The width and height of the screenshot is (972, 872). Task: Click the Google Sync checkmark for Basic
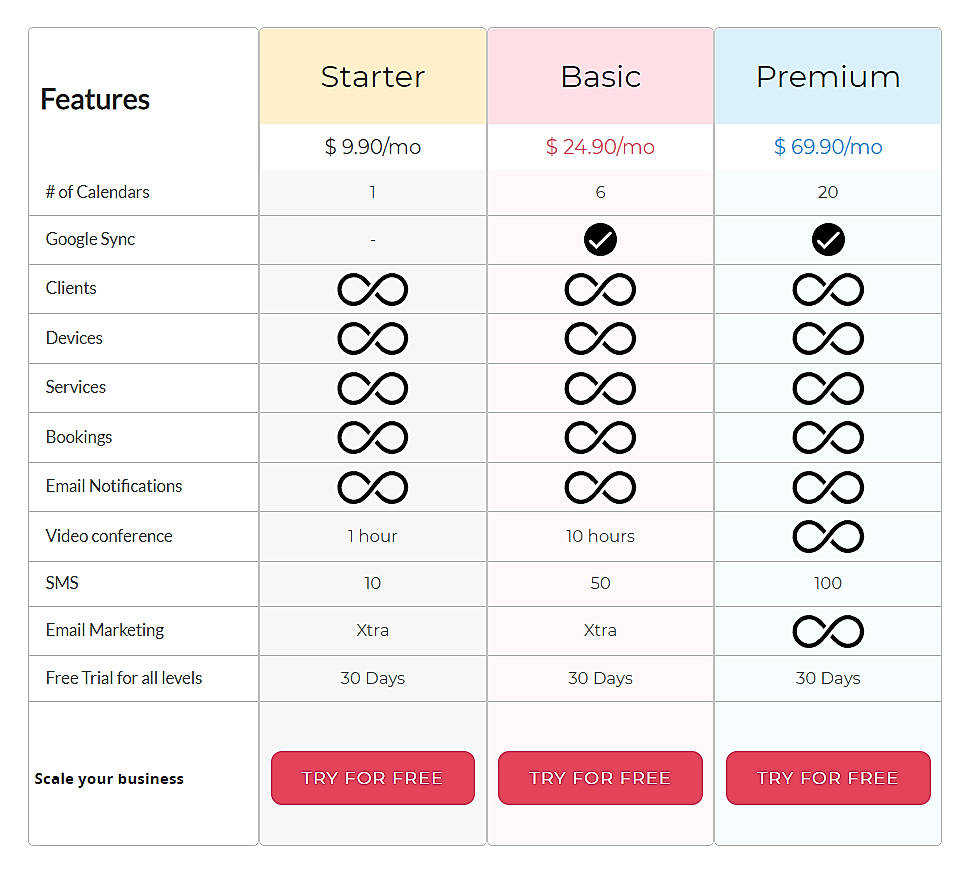pyautogui.click(x=600, y=240)
